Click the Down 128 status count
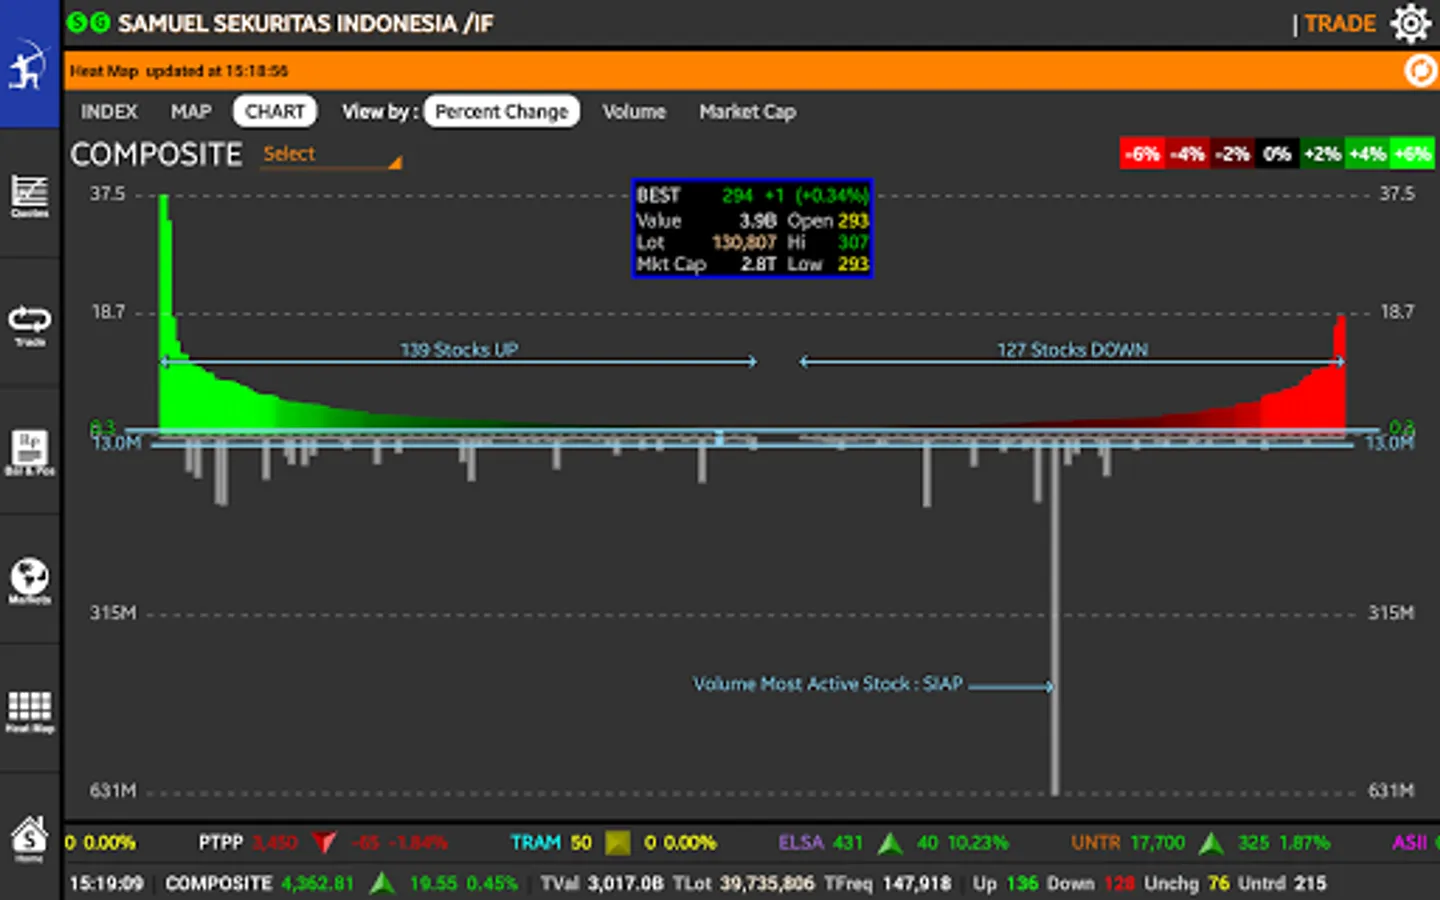 (x=1090, y=883)
